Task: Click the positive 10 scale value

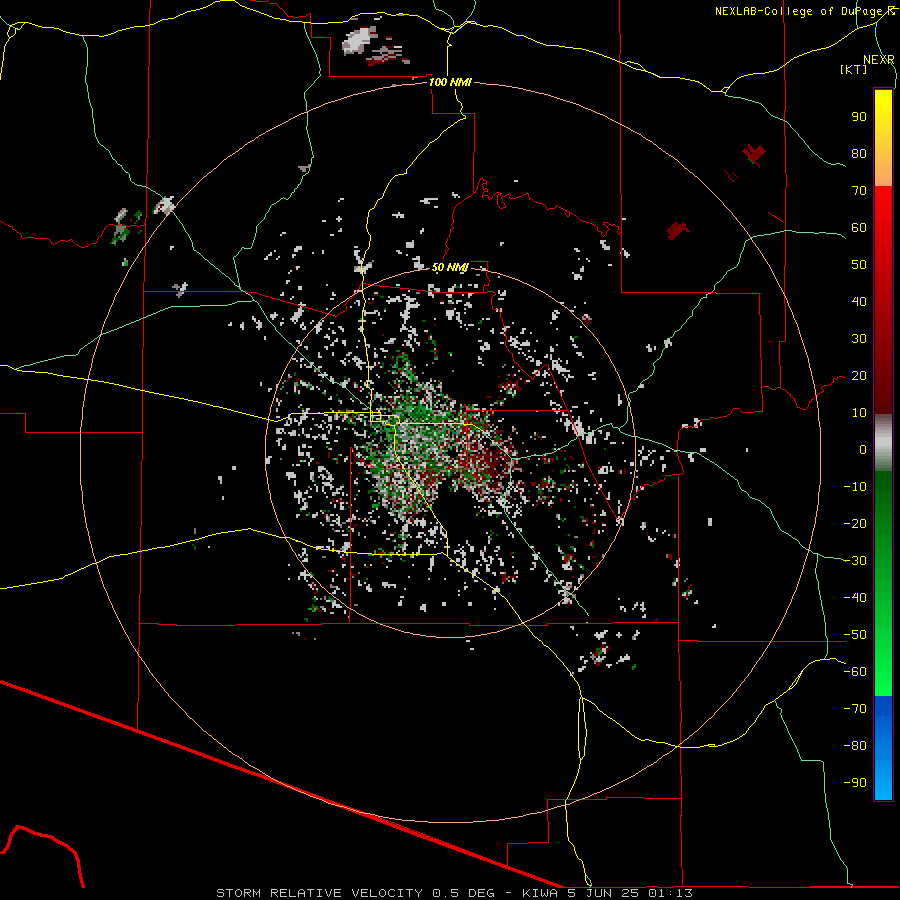Action: click(x=859, y=413)
